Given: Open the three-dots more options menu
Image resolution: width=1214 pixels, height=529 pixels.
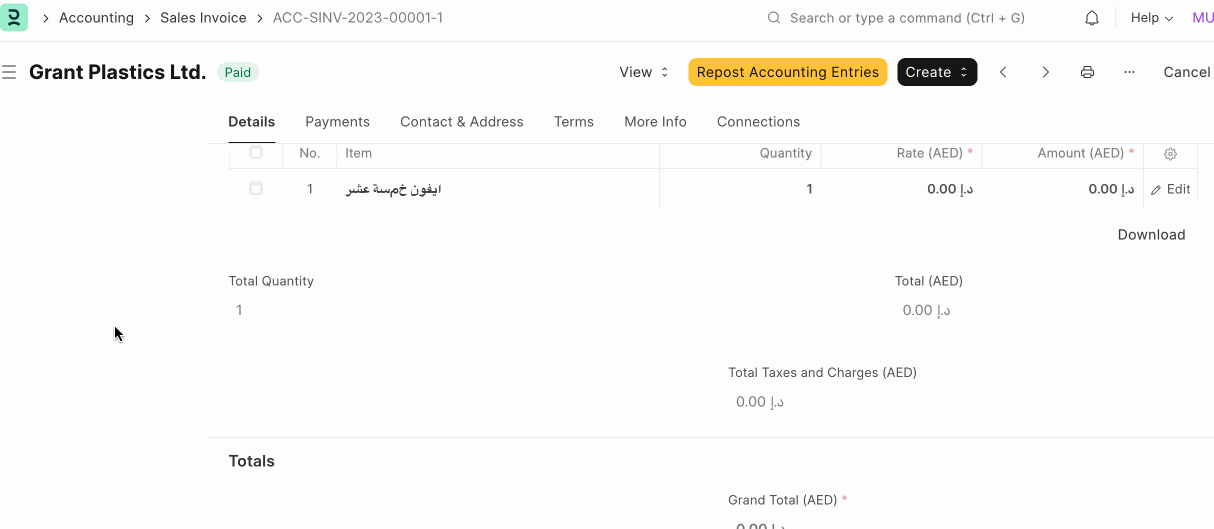Looking at the screenshot, I should [x=1129, y=72].
